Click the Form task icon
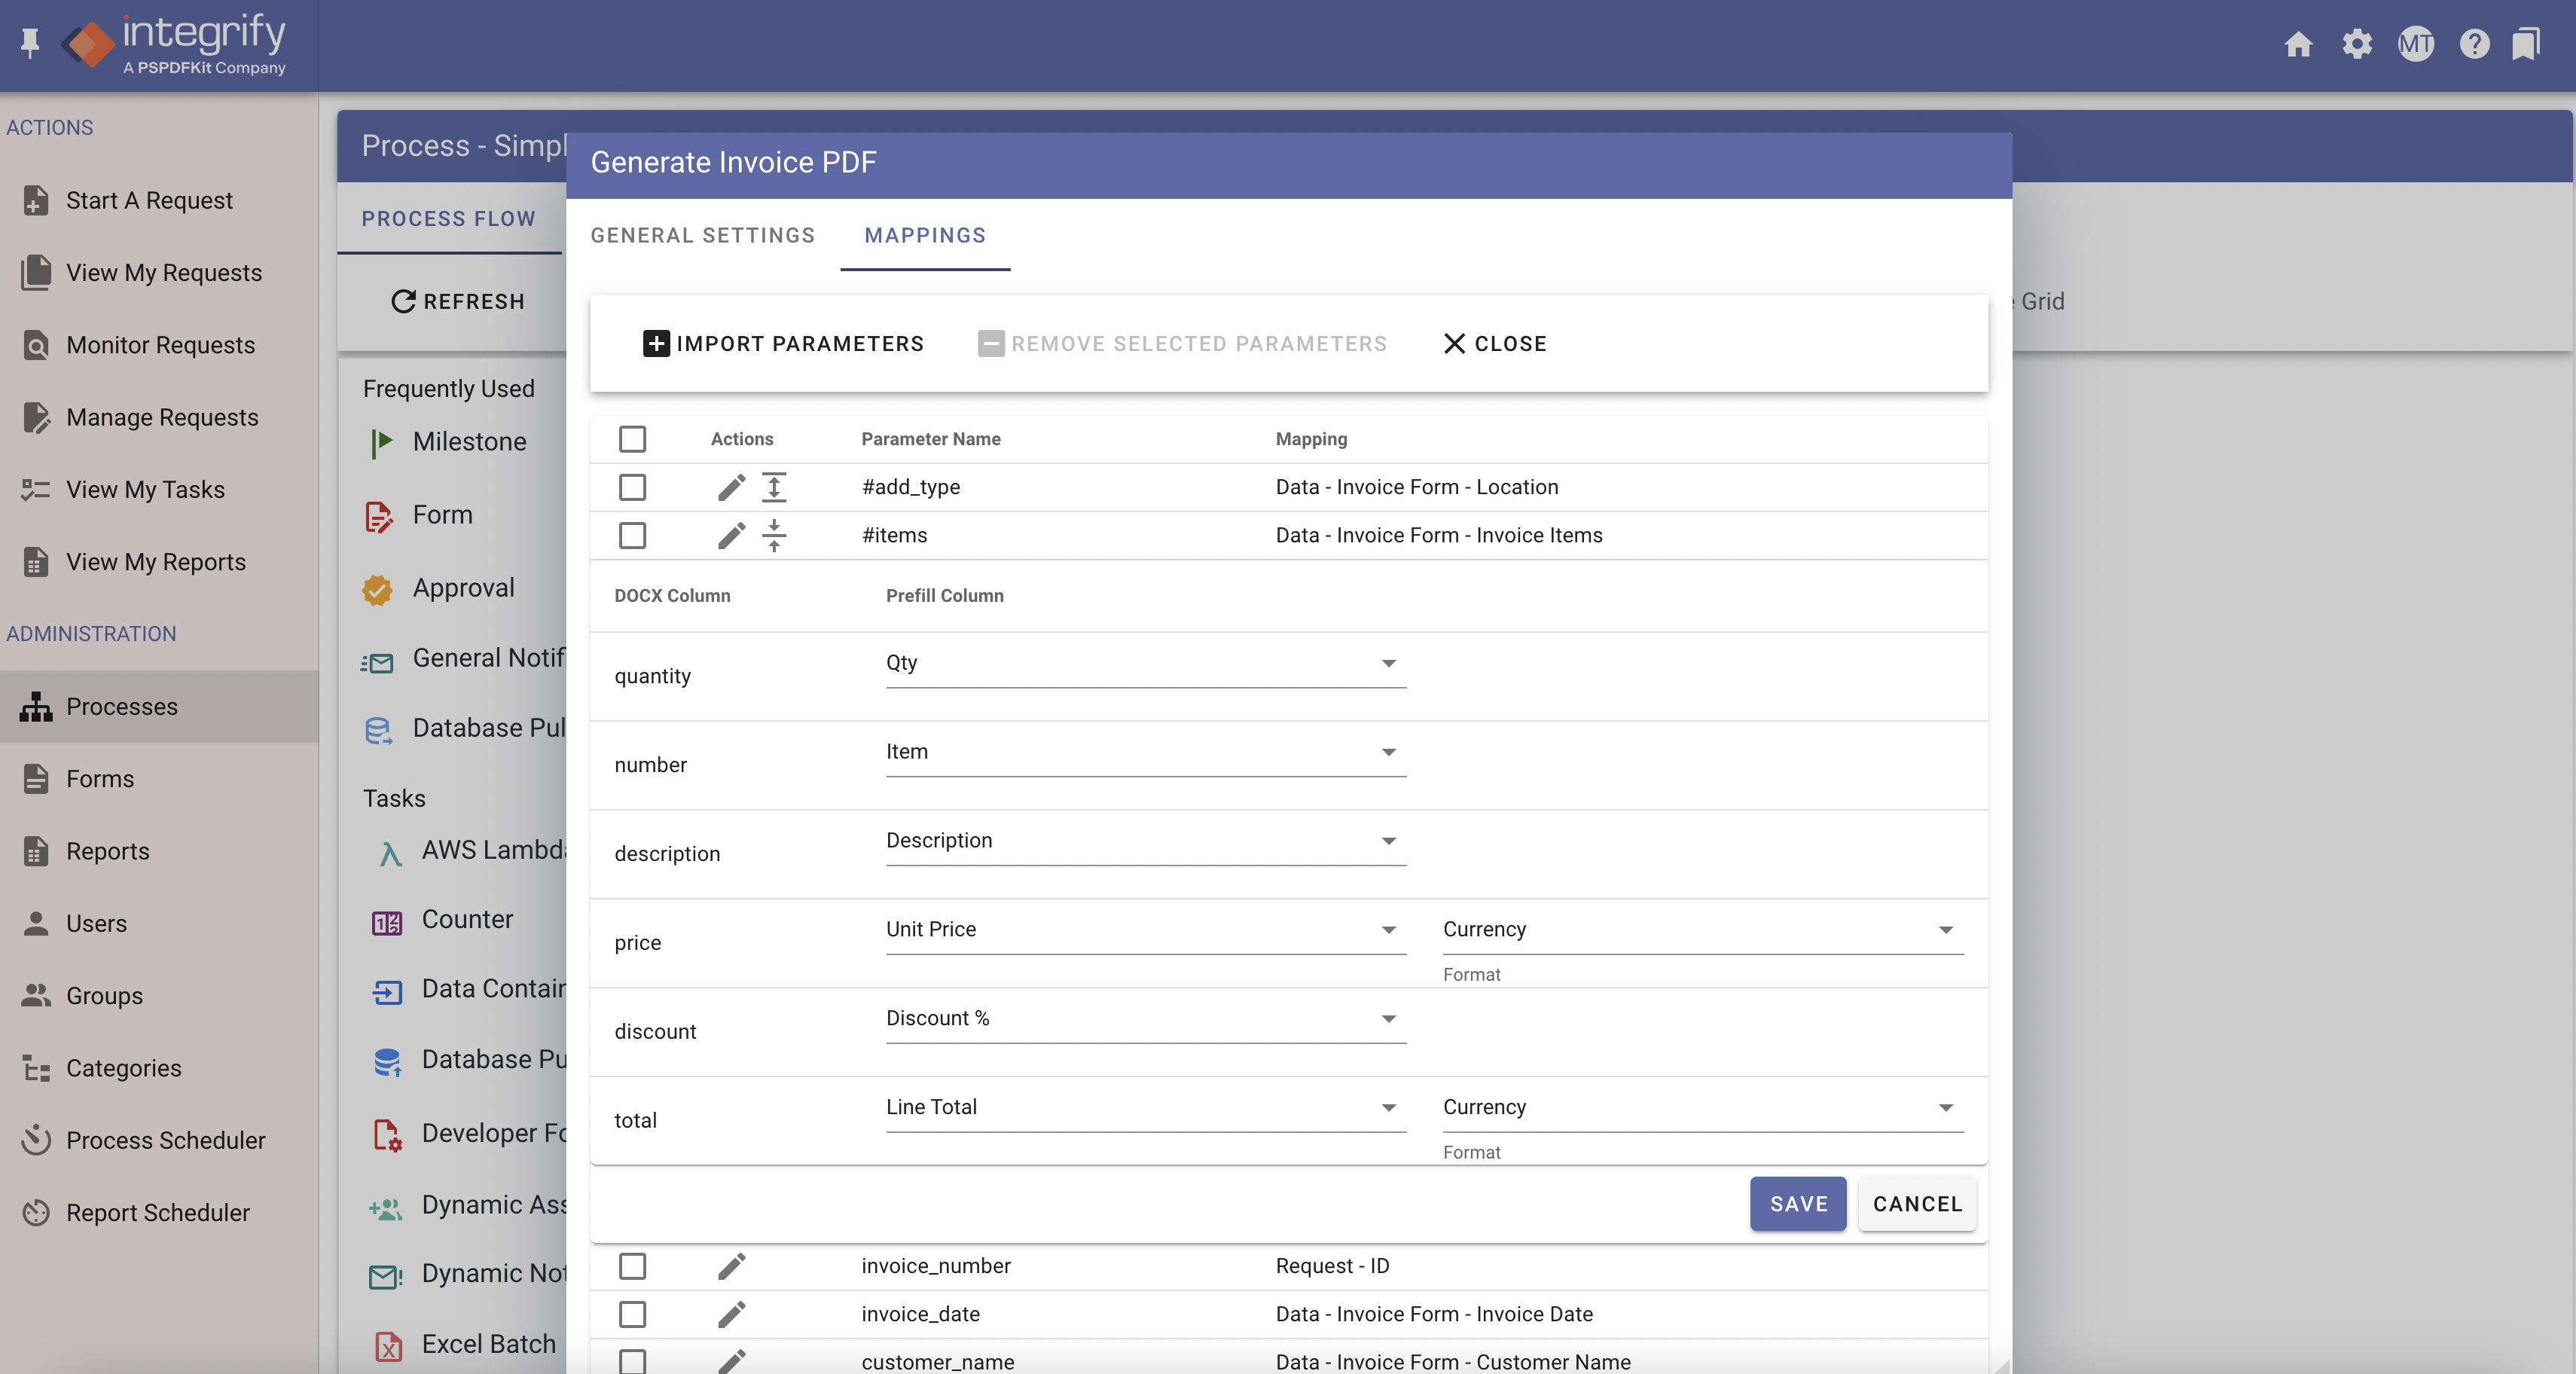The image size is (2576, 1374). [378, 516]
